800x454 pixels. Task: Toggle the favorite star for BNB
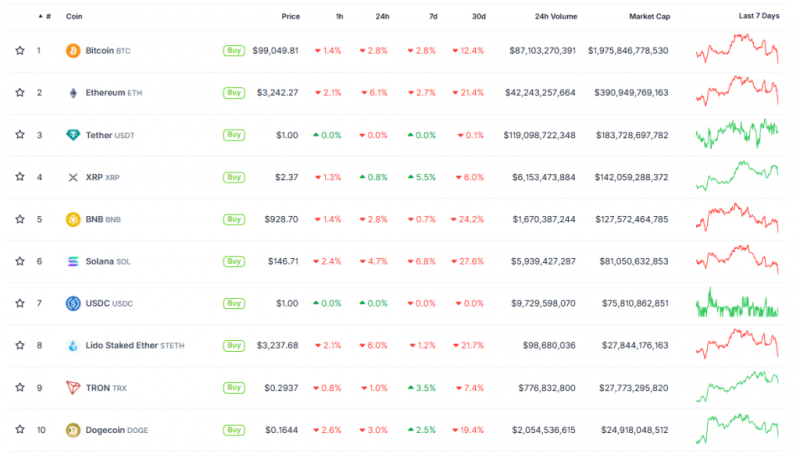pyautogui.click(x=20, y=219)
